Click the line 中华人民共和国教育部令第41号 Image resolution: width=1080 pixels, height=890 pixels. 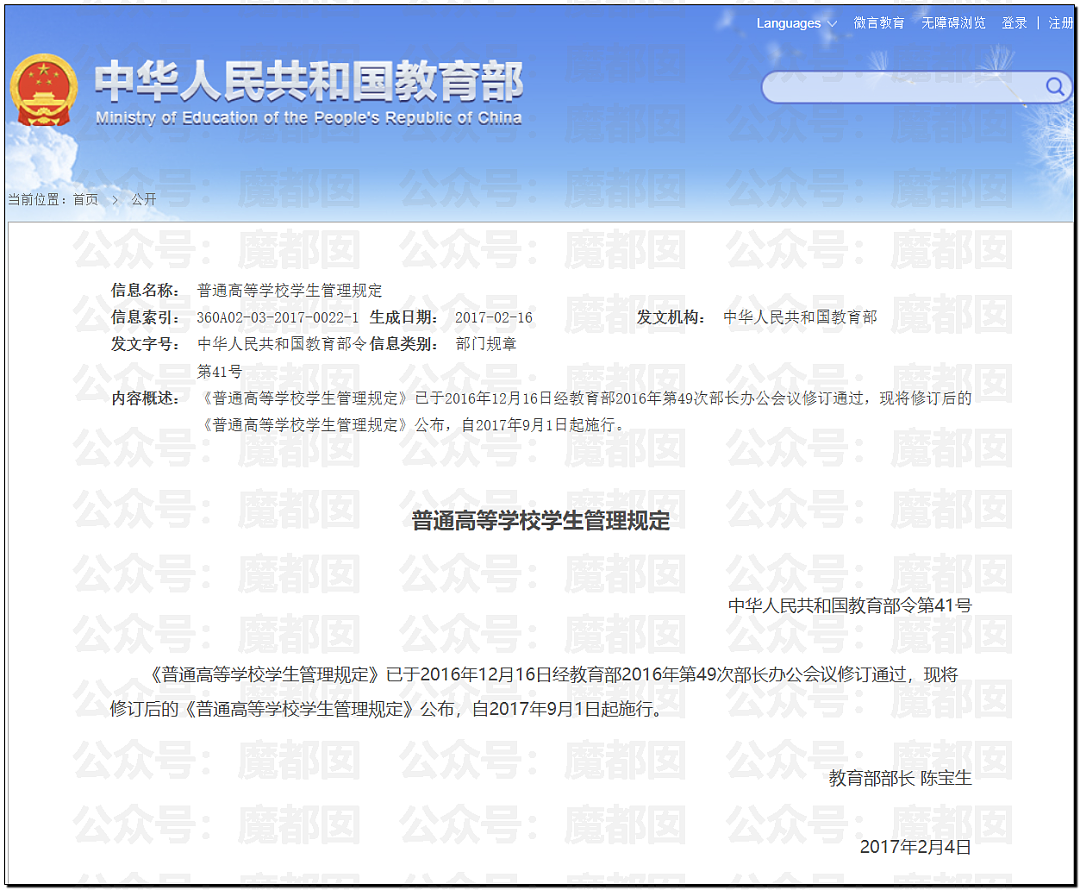pyautogui.click(x=850, y=606)
